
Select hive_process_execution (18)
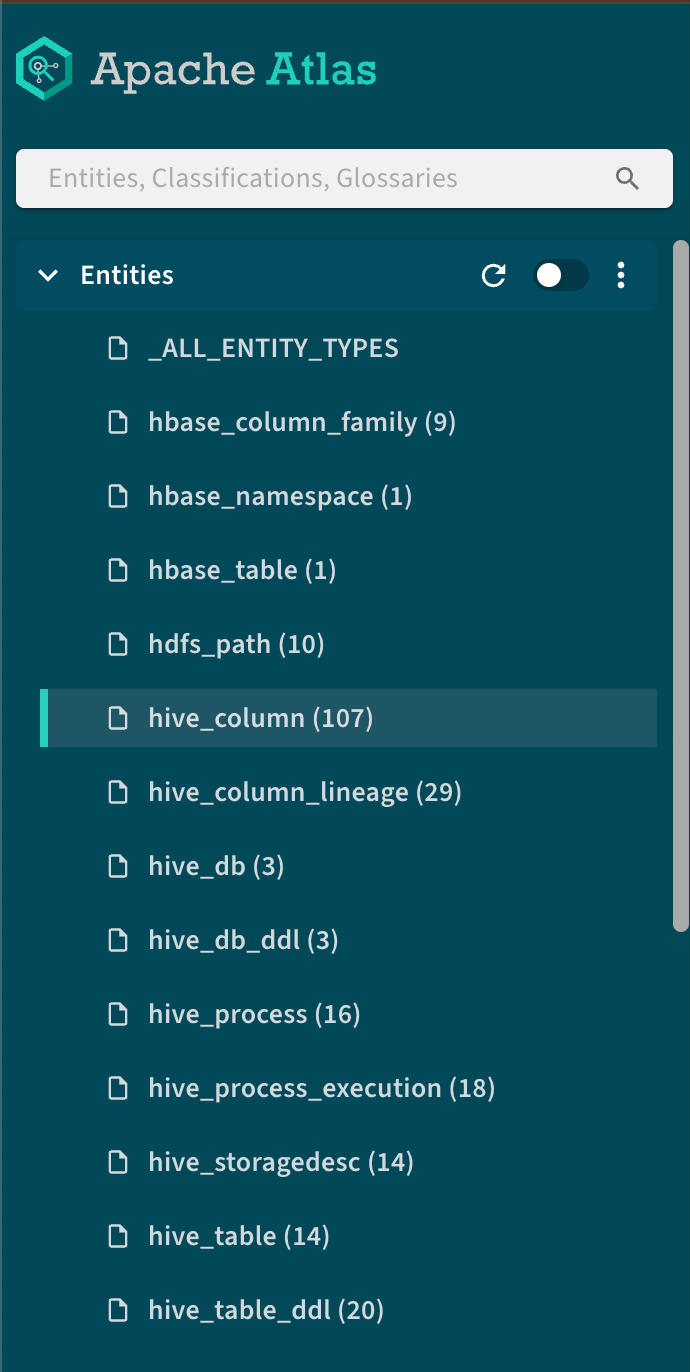coord(321,1088)
